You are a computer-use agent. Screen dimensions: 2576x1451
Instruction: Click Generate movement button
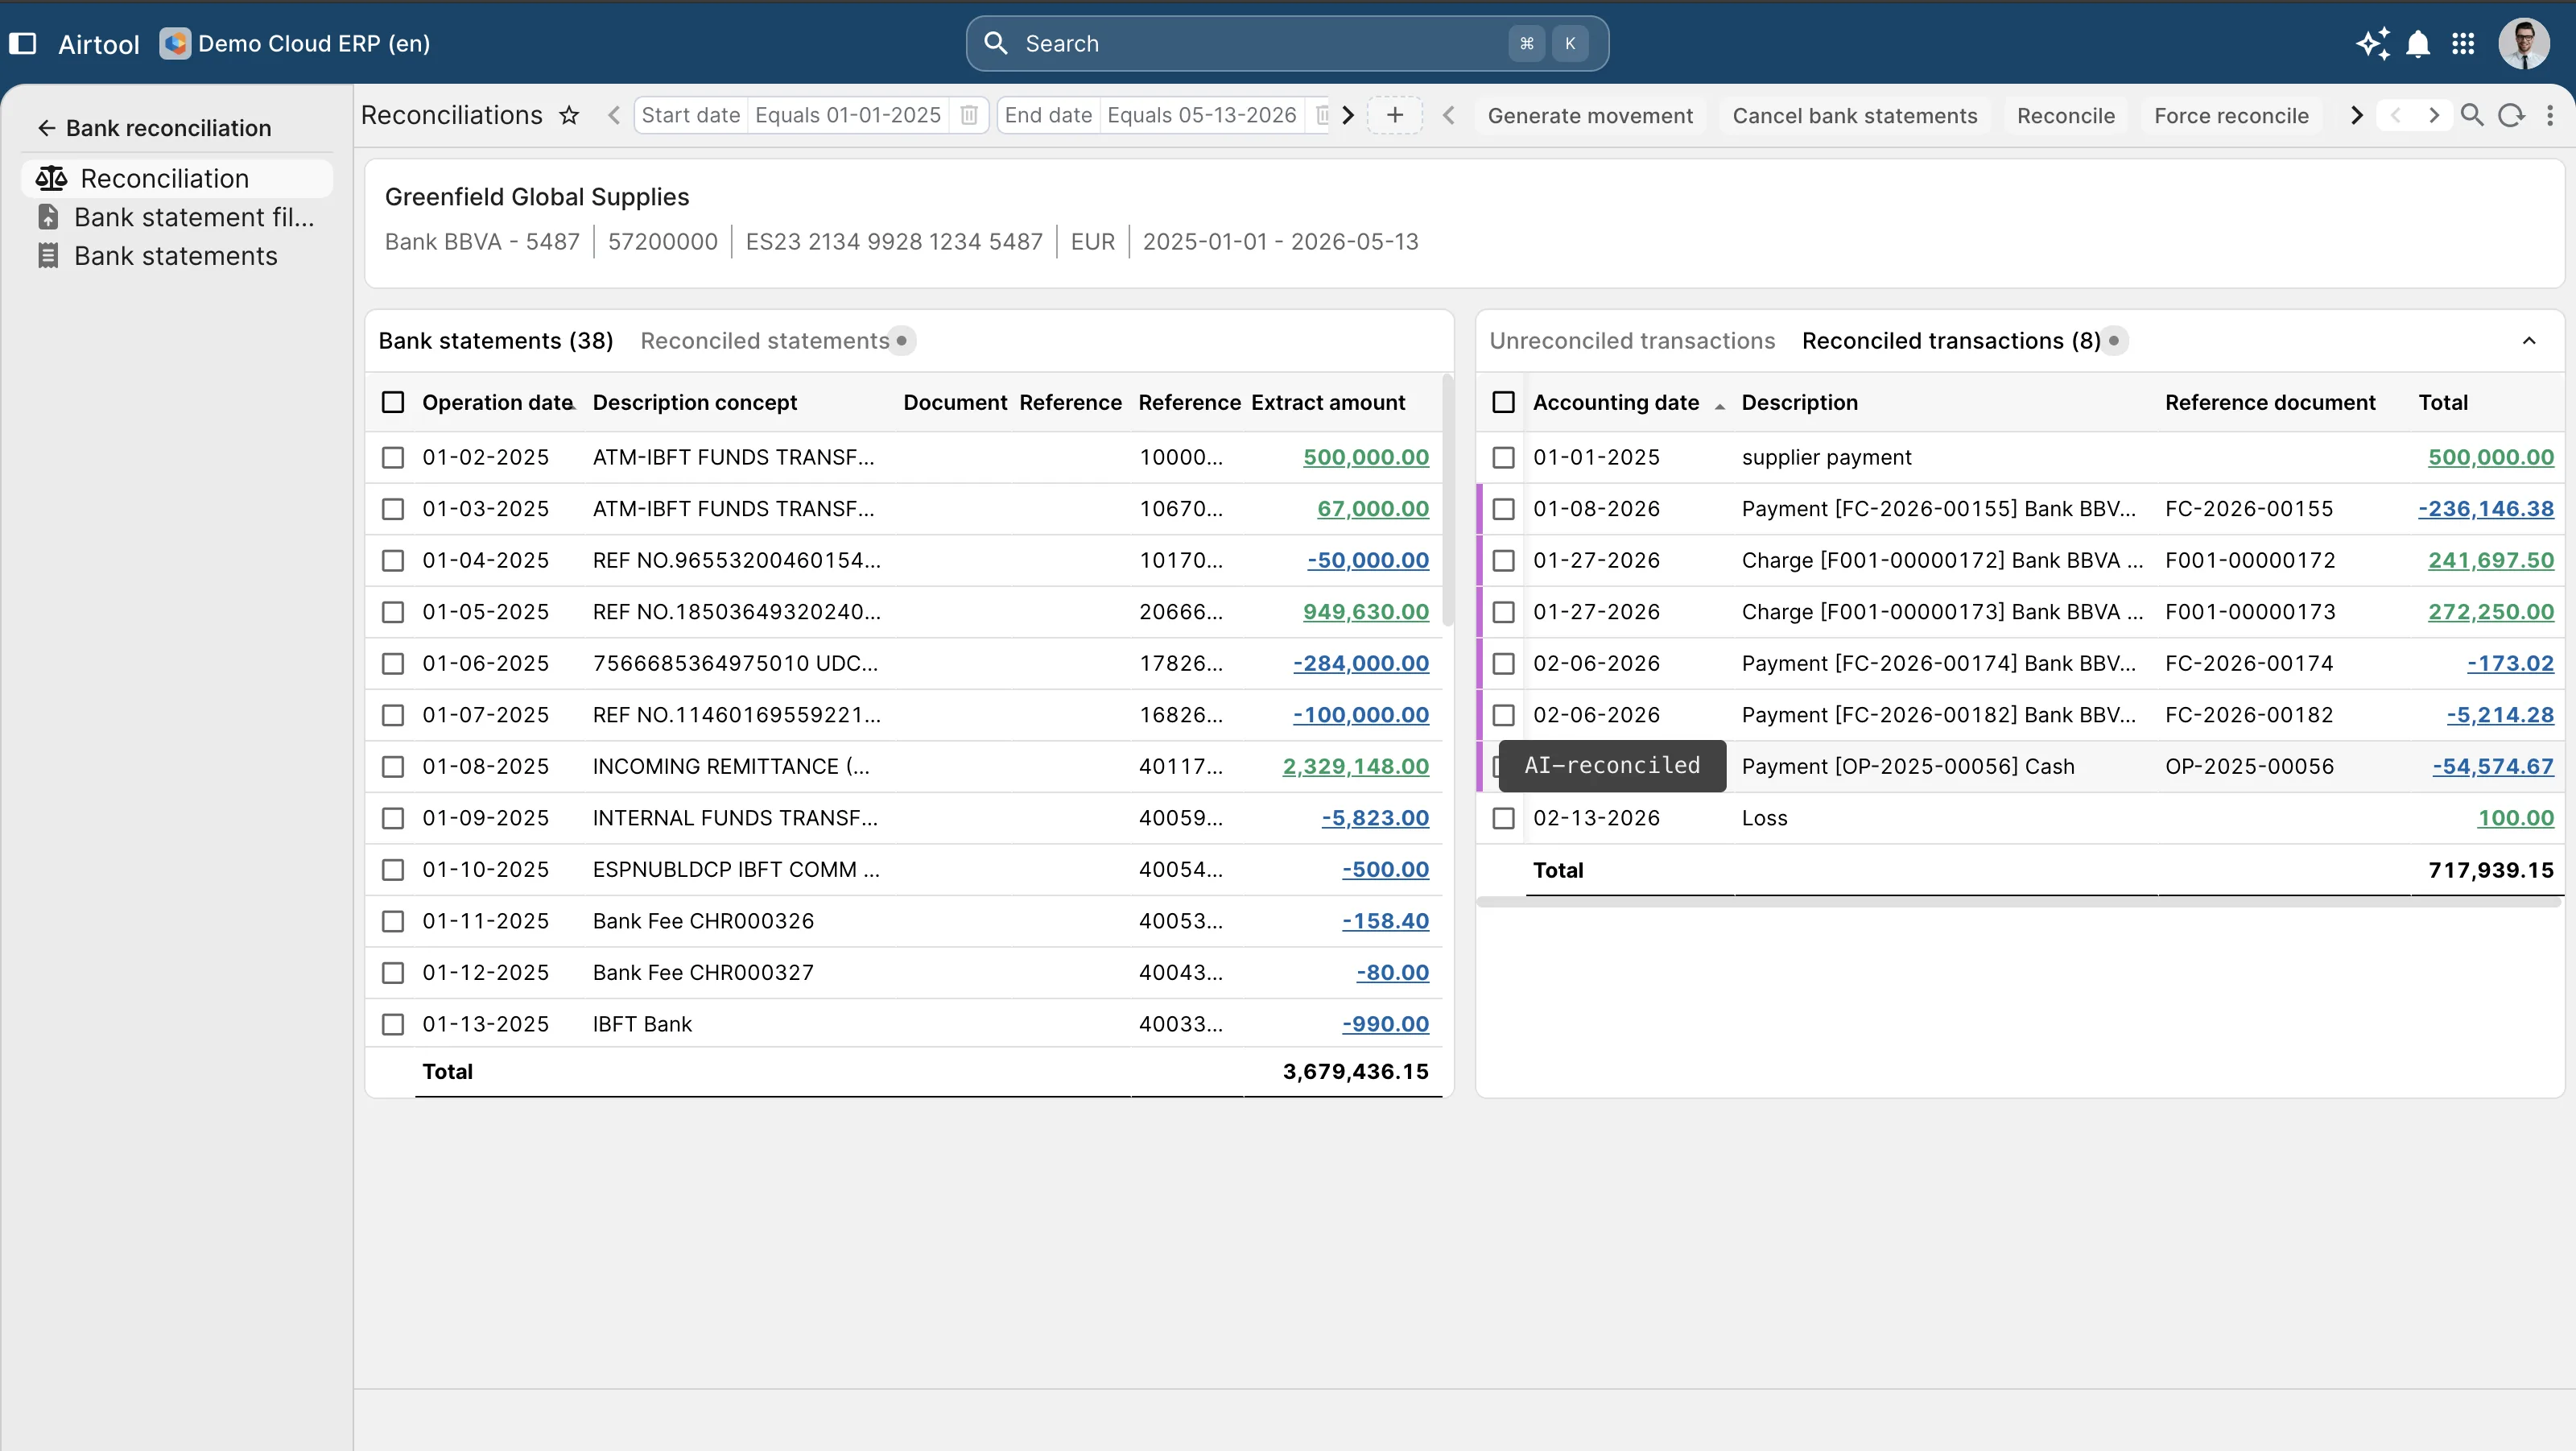pyautogui.click(x=1590, y=115)
